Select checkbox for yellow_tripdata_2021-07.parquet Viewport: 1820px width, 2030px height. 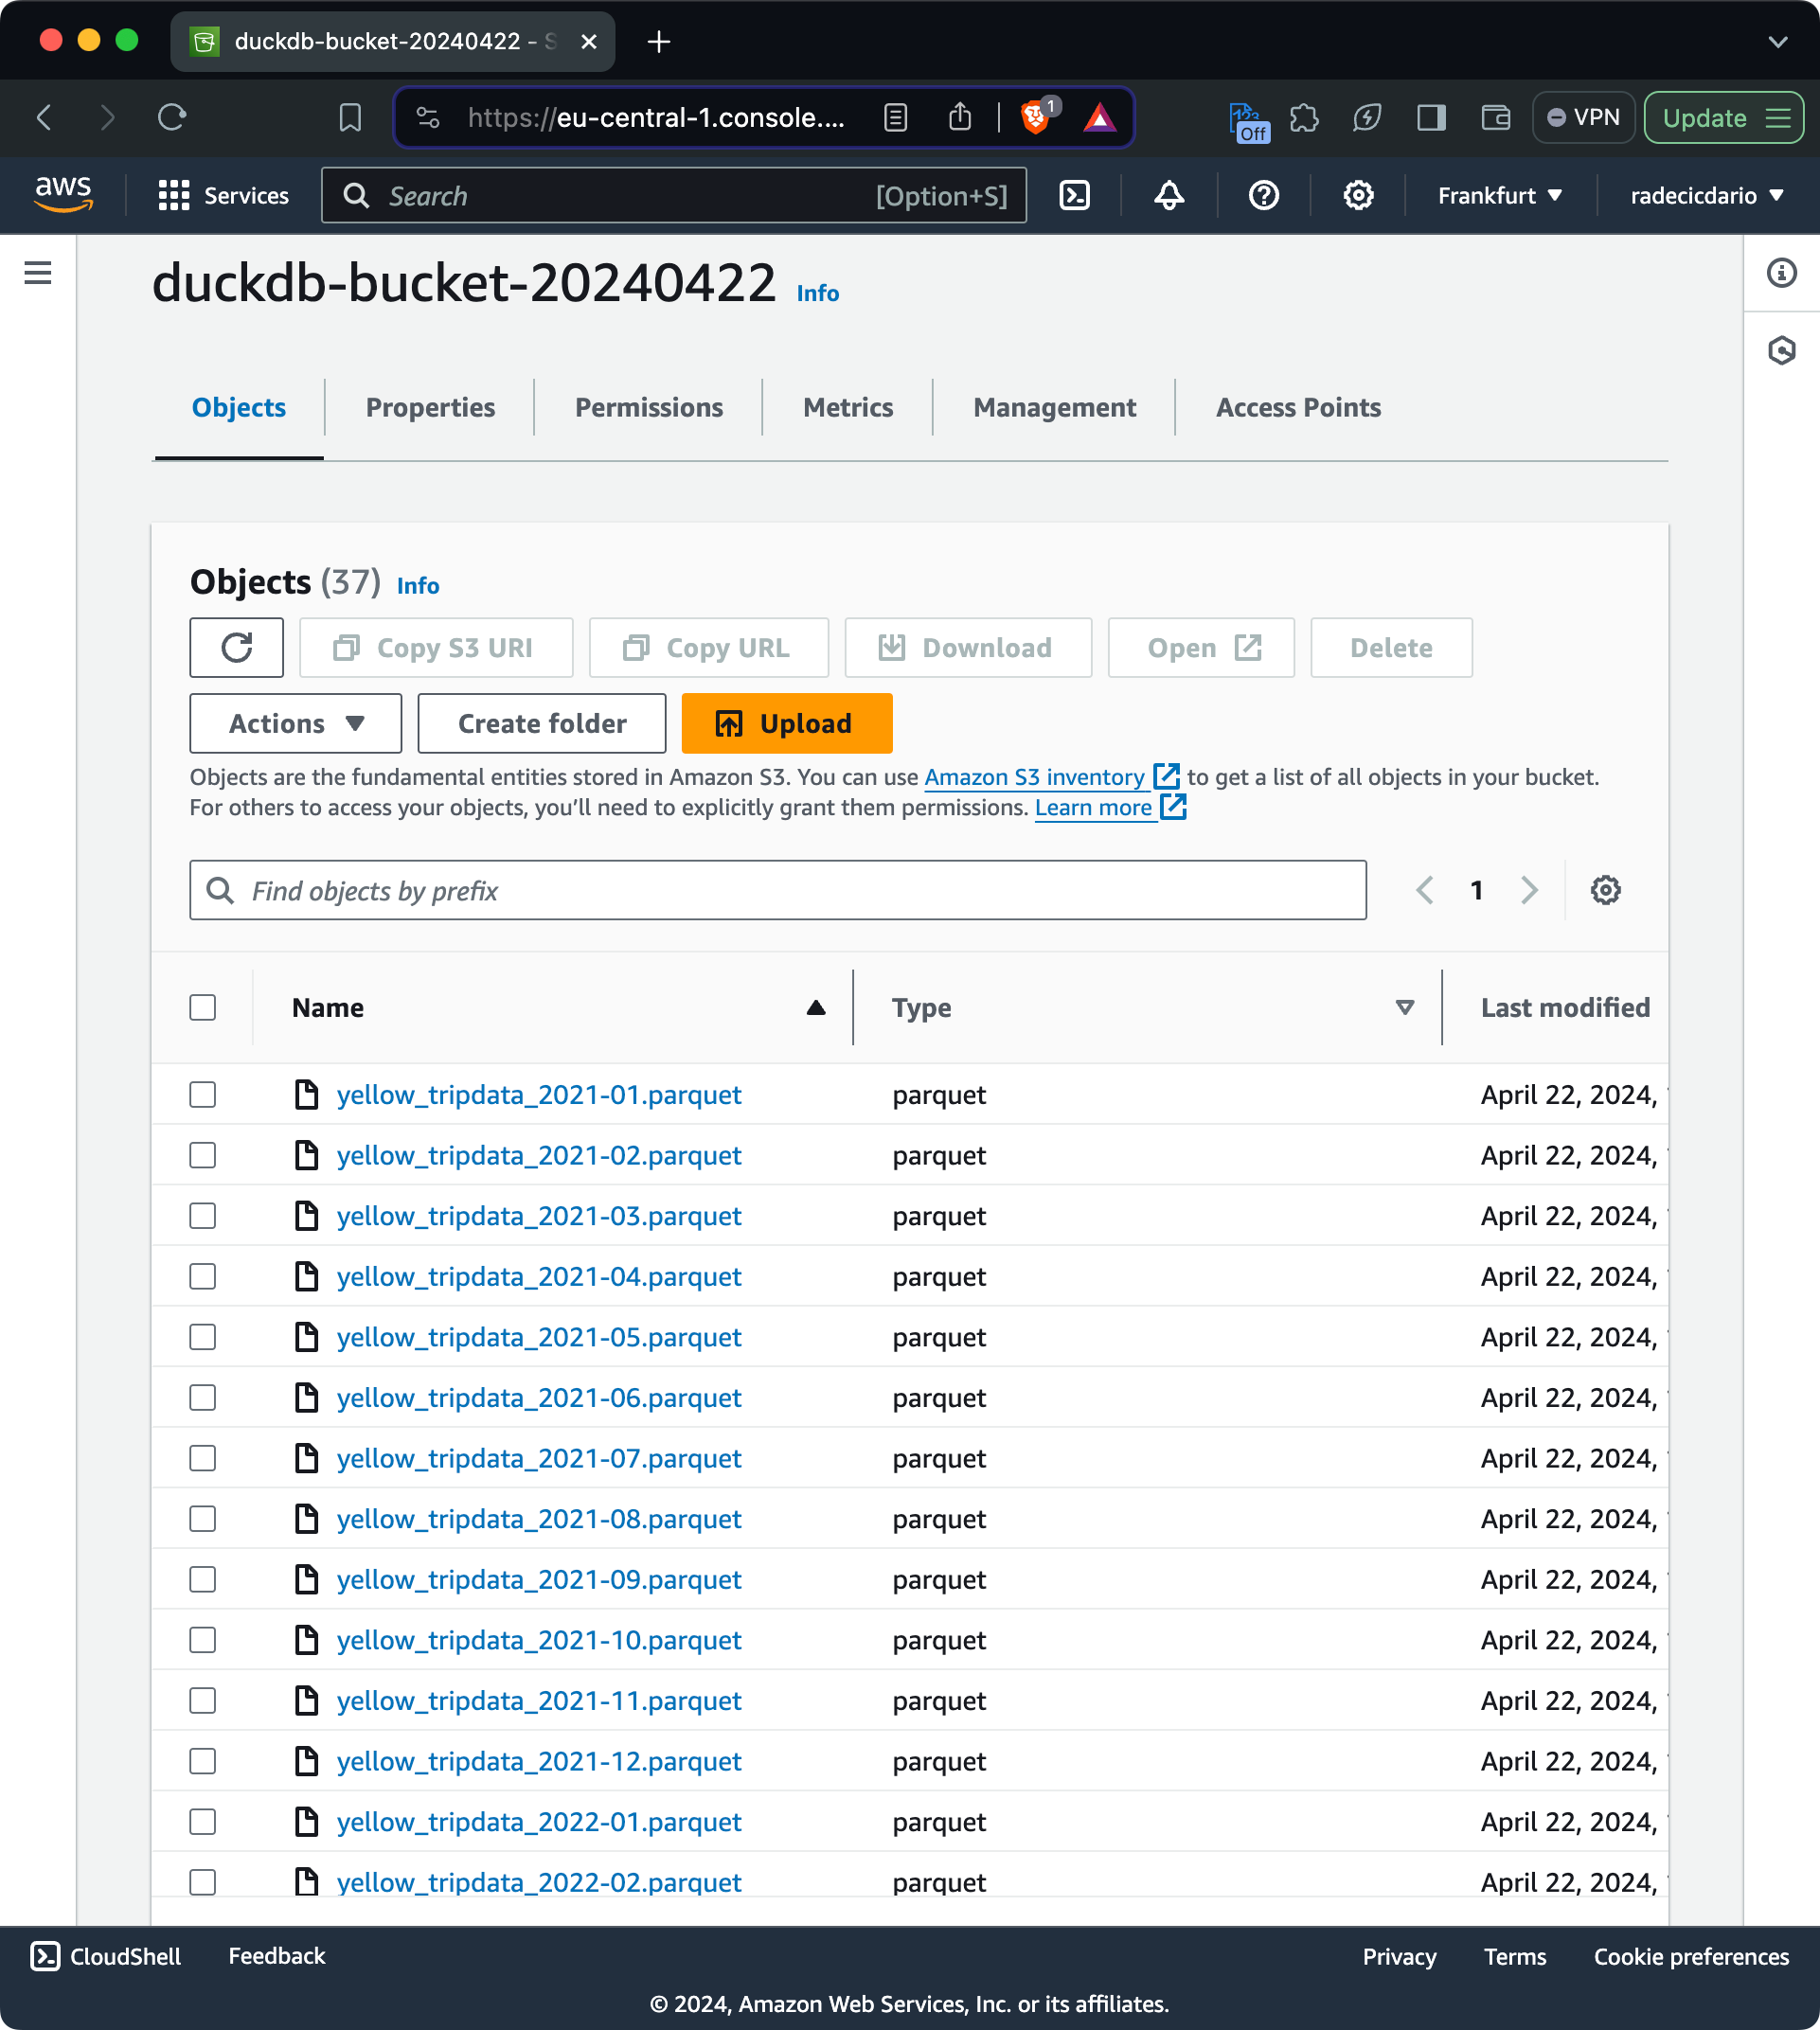(203, 1458)
